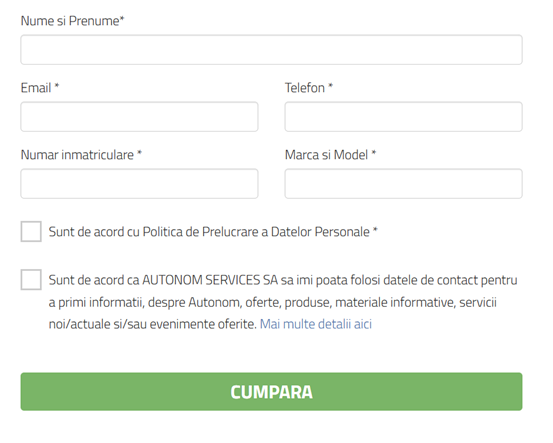Click the required asterisk beside Email
The width and height of the screenshot is (553, 443).
pos(56,86)
